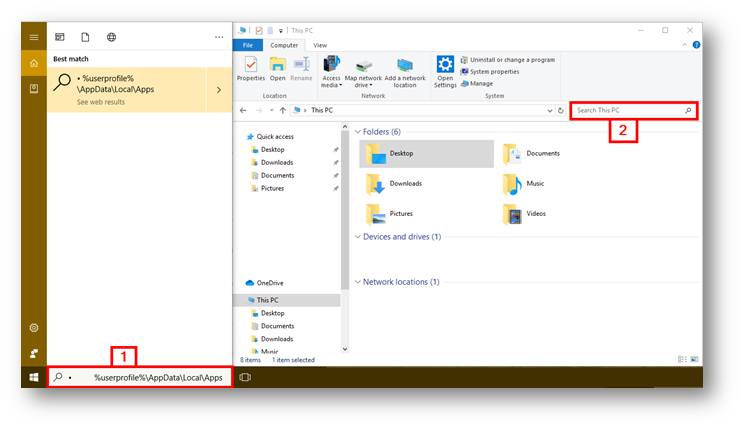Screen dimensions: 745x430
Task: Click the taskbar search input box
Action: pyautogui.click(x=140, y=377)
